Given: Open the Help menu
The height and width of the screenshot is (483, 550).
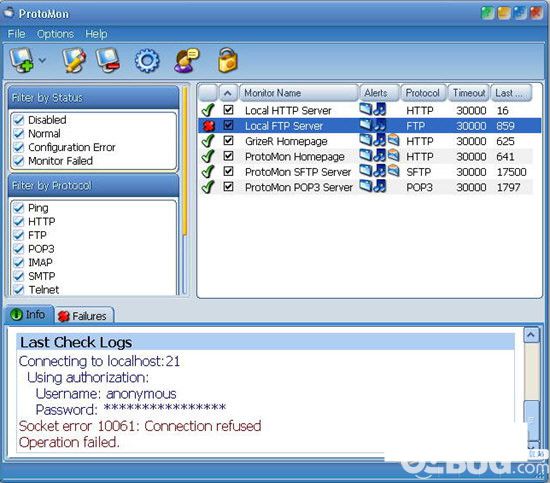Looking at the screenshot, I should tap(96, 34).
